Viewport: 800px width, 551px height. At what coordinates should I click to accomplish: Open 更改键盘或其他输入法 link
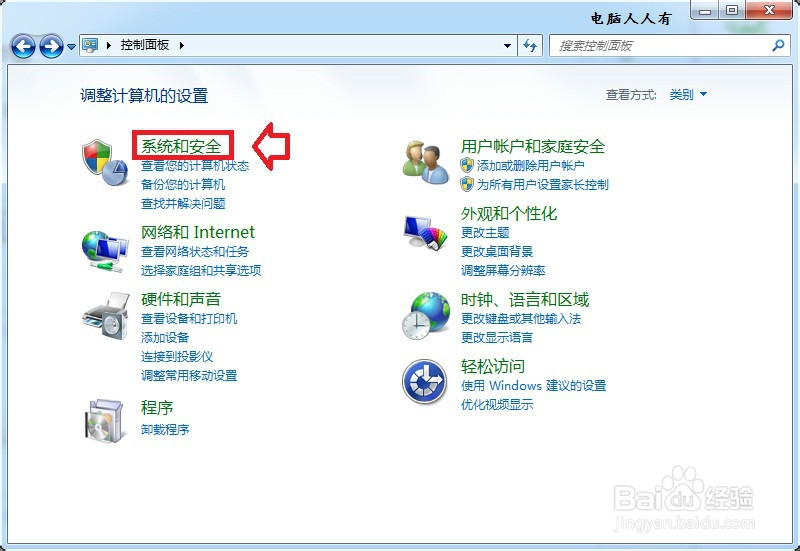521,318
